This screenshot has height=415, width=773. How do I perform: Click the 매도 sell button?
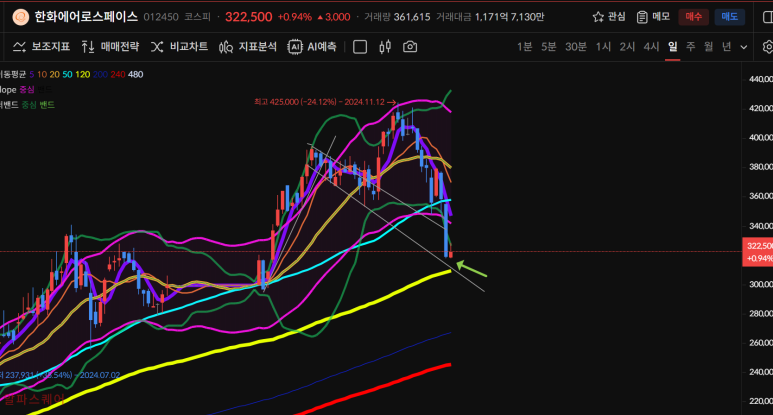(x=730, y=17)
